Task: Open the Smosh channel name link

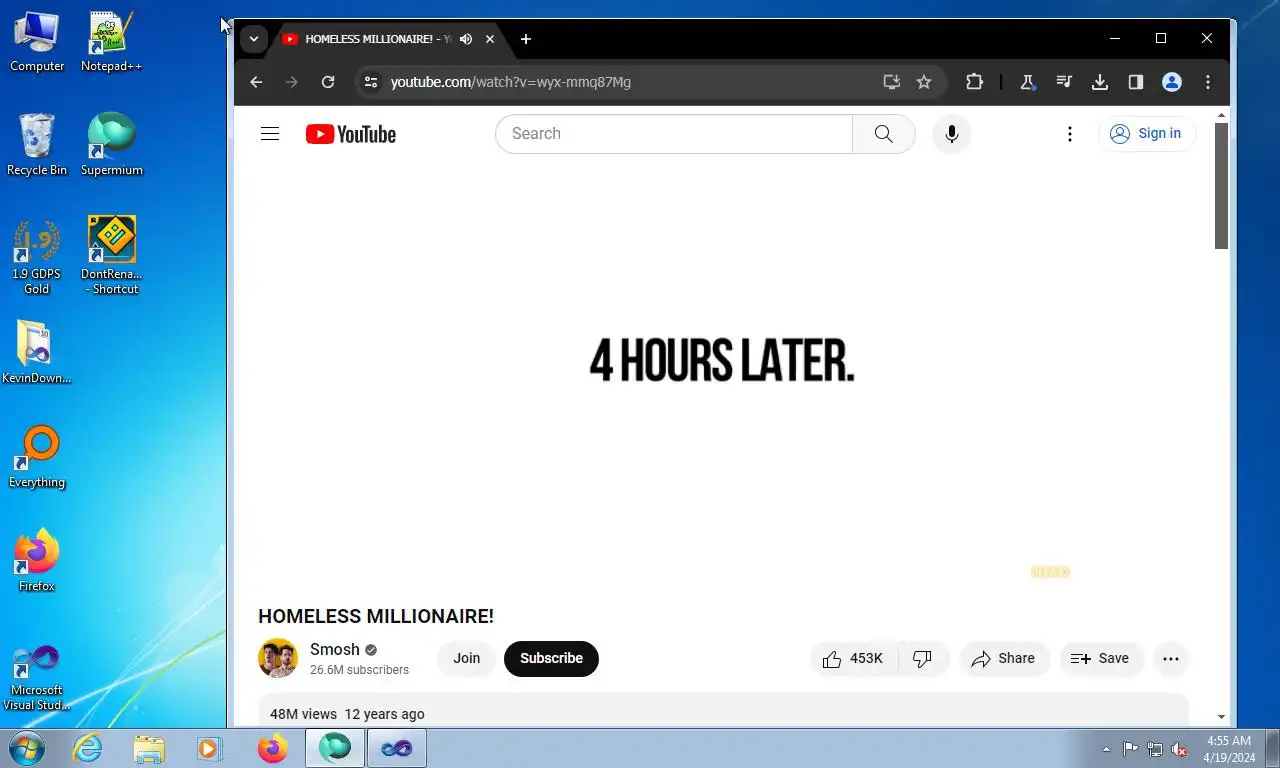Action: click(x=335, y=649)
